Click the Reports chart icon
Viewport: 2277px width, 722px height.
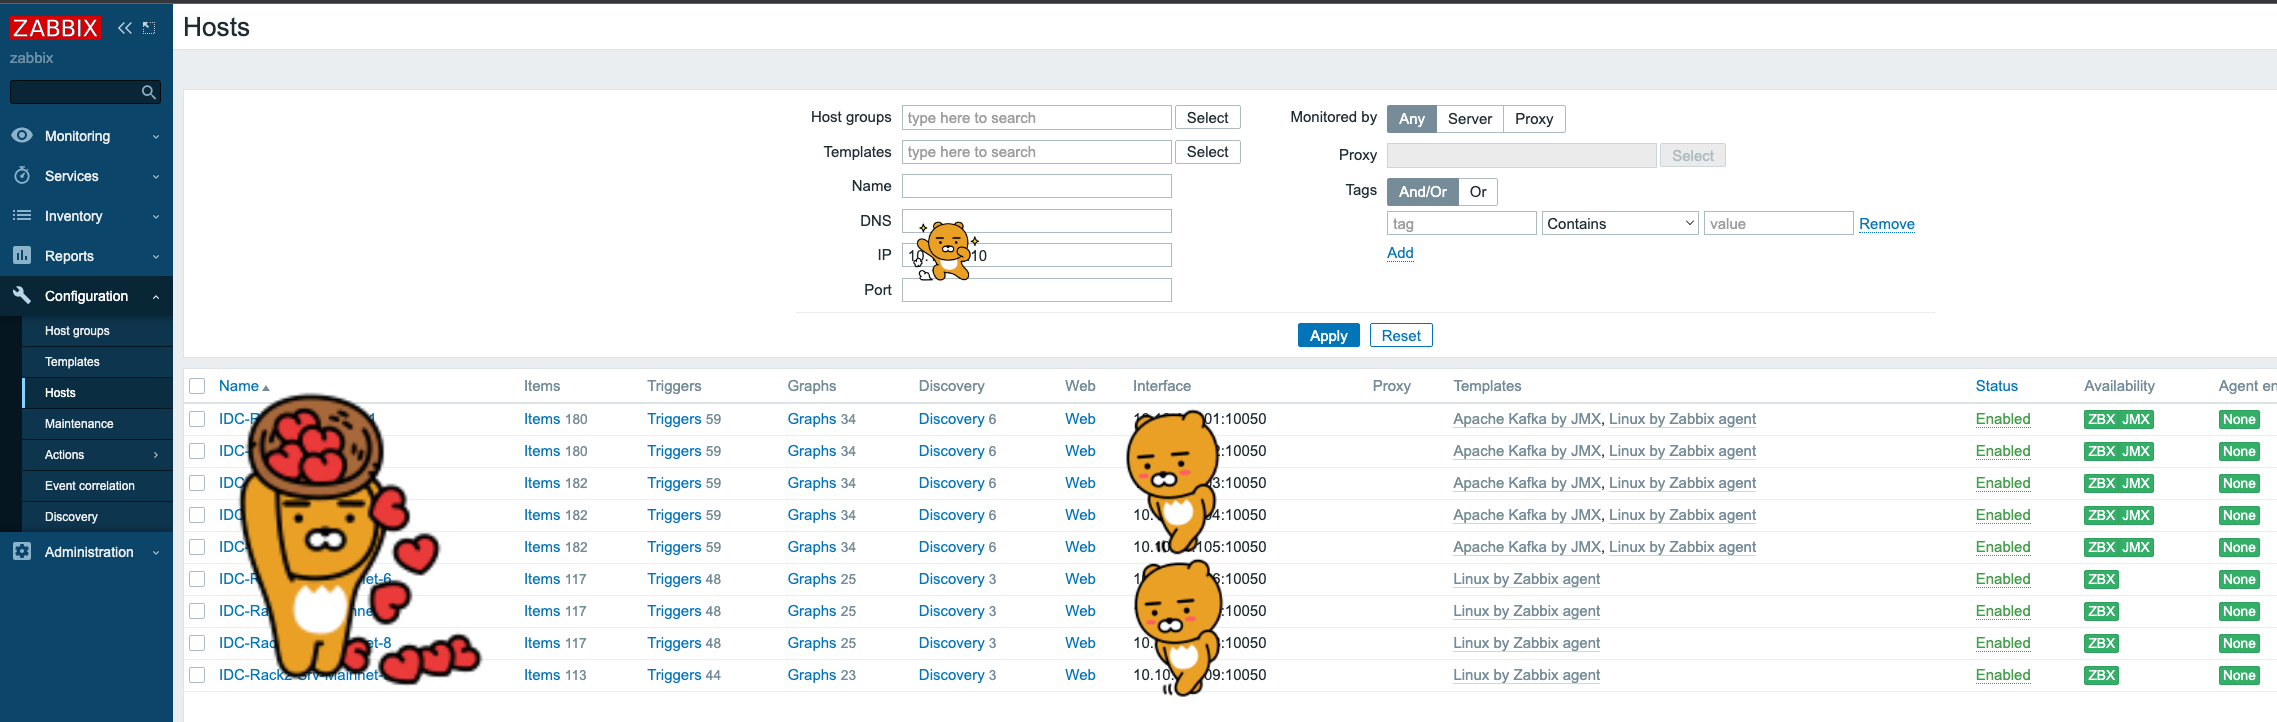(x=22, y=255)
